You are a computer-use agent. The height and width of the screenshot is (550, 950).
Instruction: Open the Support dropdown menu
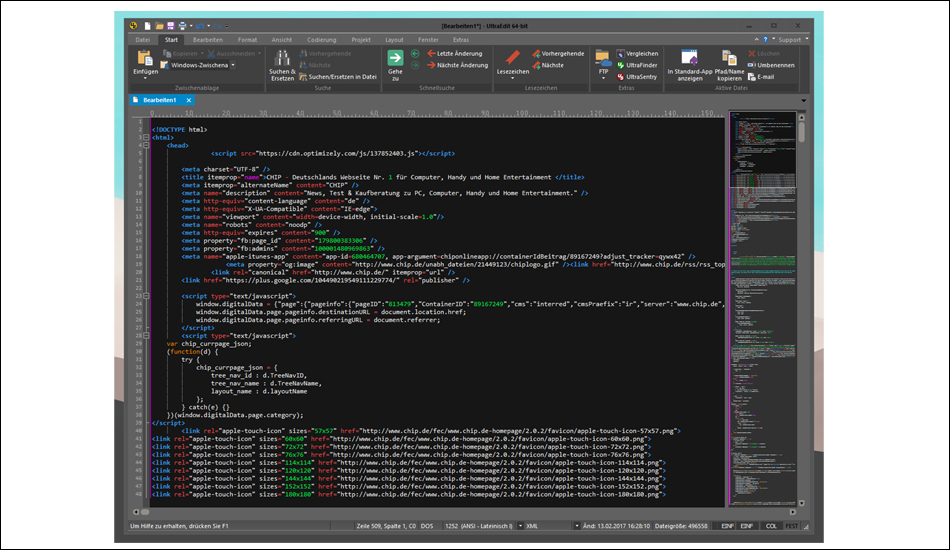(792, 39)
